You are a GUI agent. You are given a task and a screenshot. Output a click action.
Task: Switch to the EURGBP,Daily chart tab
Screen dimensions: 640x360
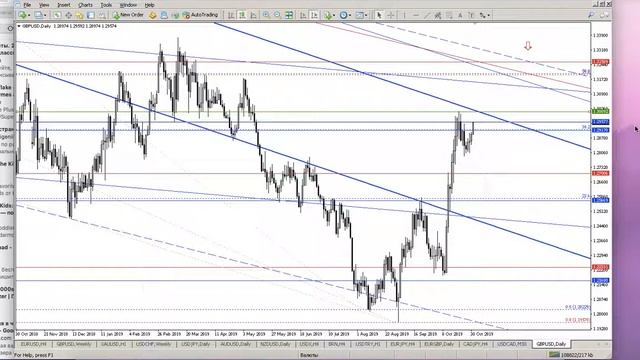click(439, 344)
